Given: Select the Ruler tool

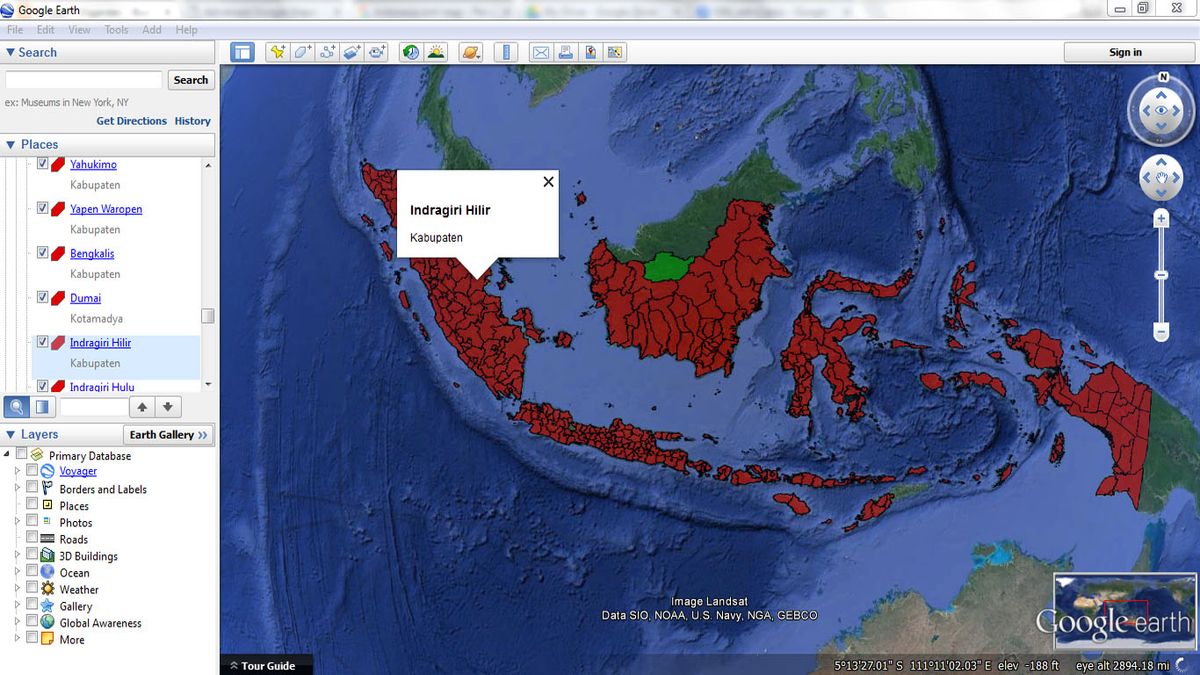Looking at the screenshot, I should point(506,52).
